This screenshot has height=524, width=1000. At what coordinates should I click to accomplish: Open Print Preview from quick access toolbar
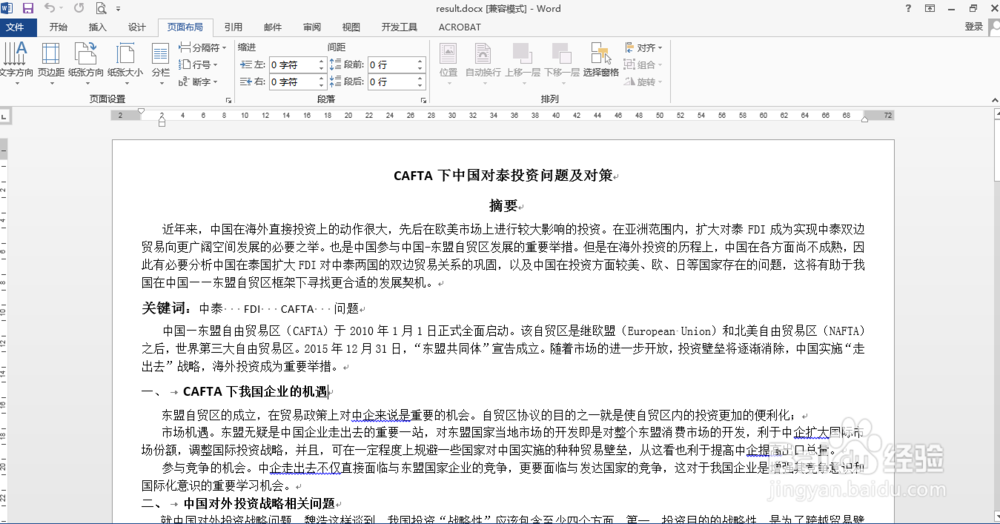(x=101, y=8)
